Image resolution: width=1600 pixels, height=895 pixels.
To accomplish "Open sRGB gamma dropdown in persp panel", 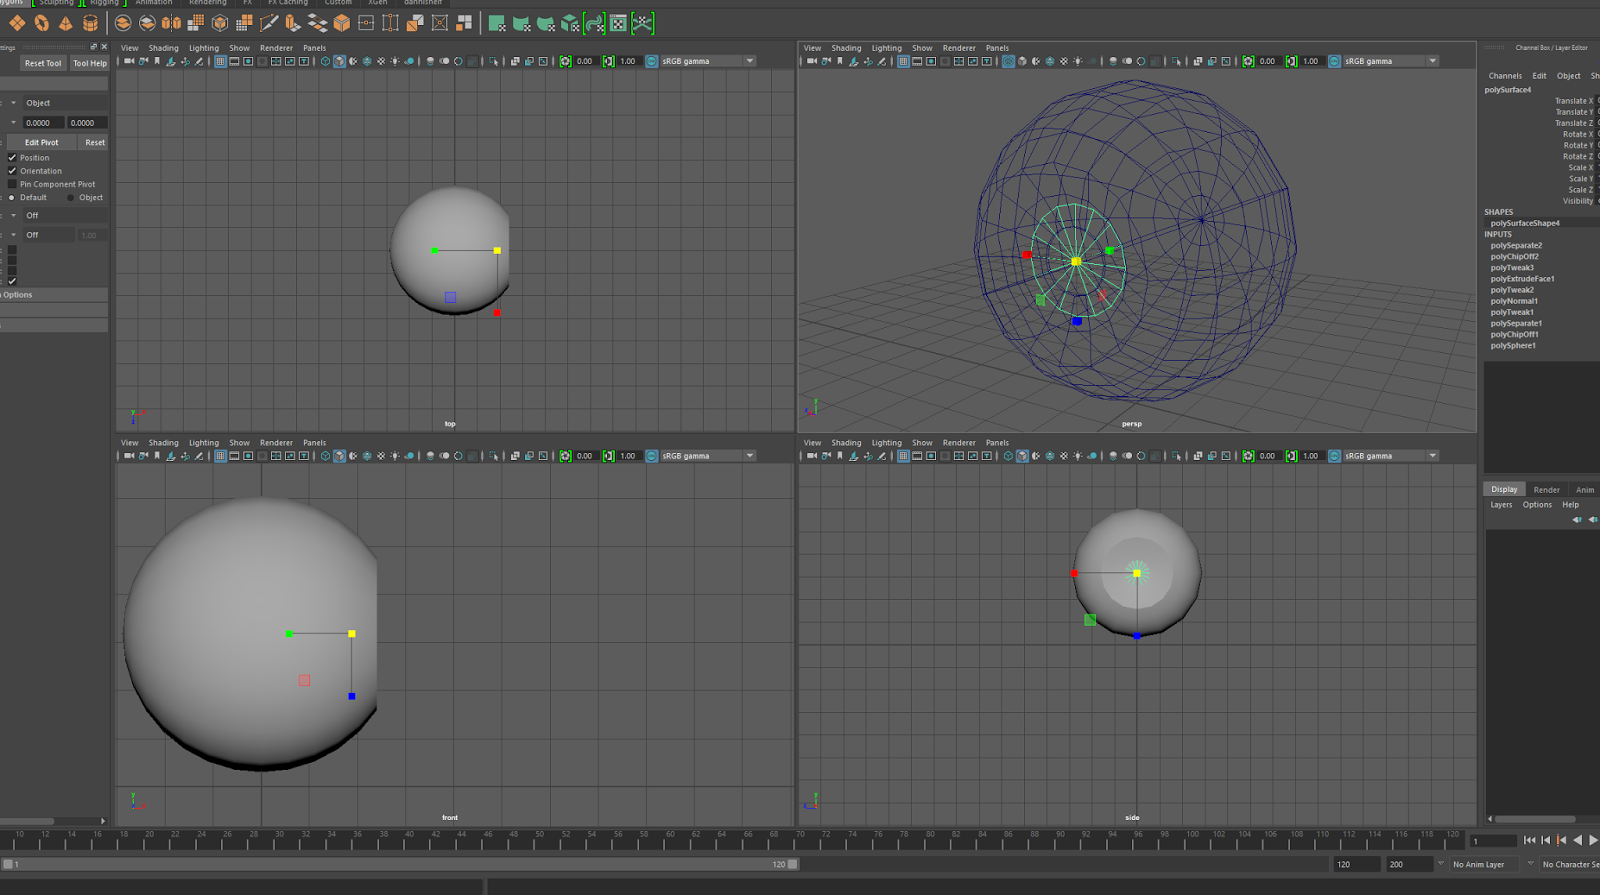I will coord(1433,61).
